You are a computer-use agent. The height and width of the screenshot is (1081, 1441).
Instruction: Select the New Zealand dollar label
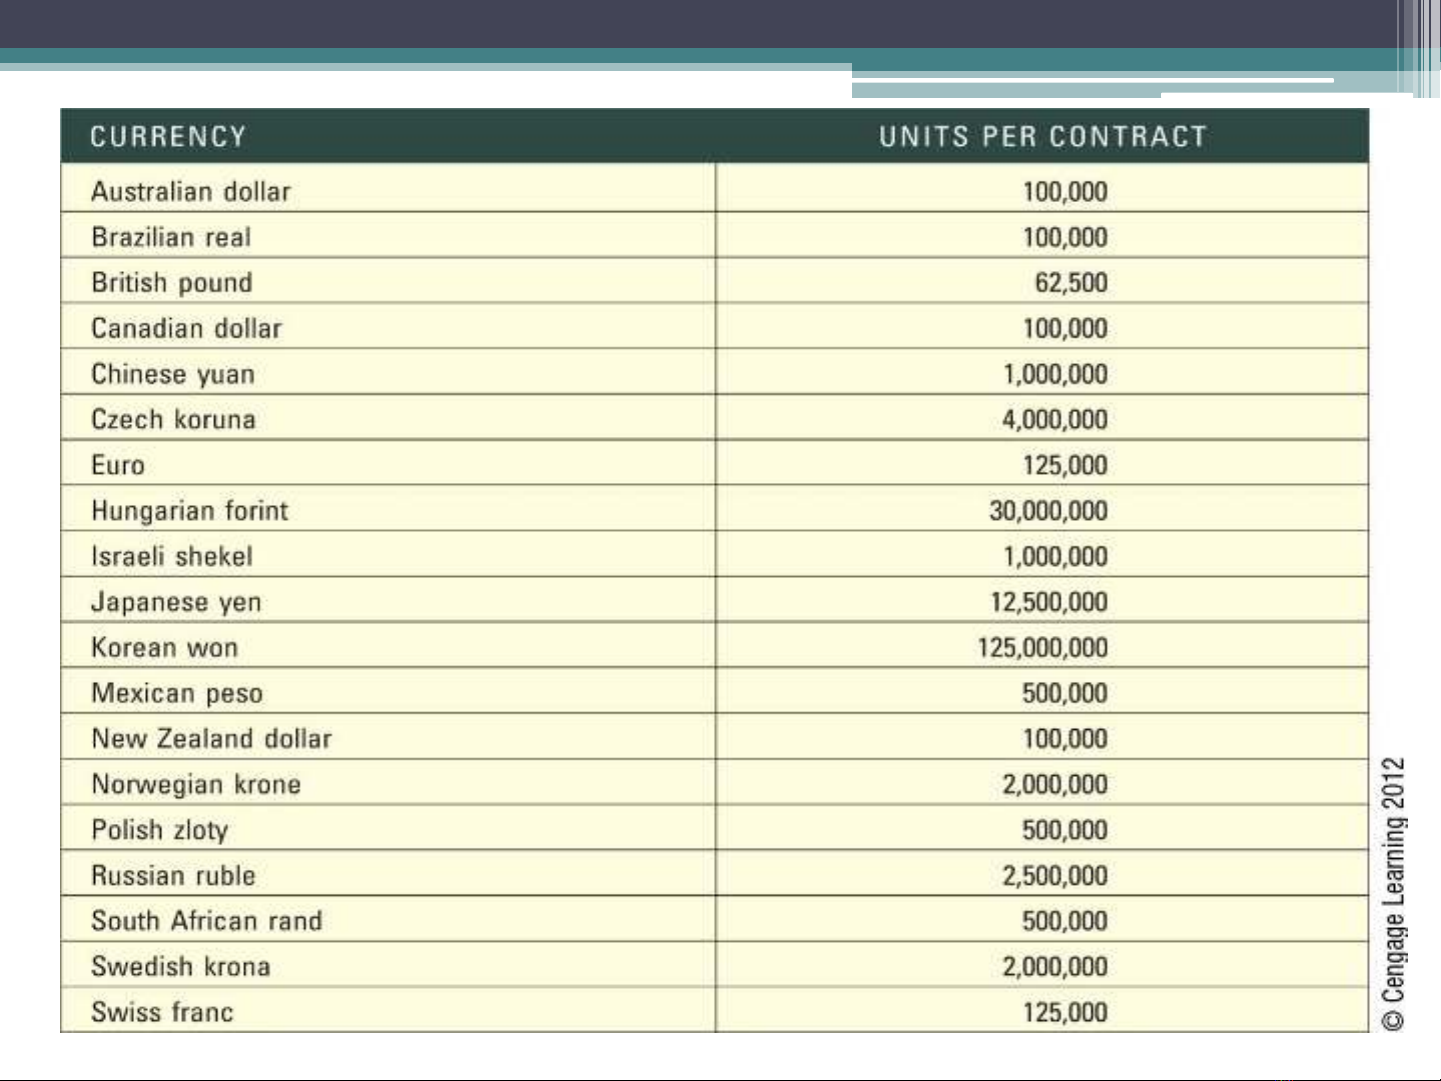(212, 739)
